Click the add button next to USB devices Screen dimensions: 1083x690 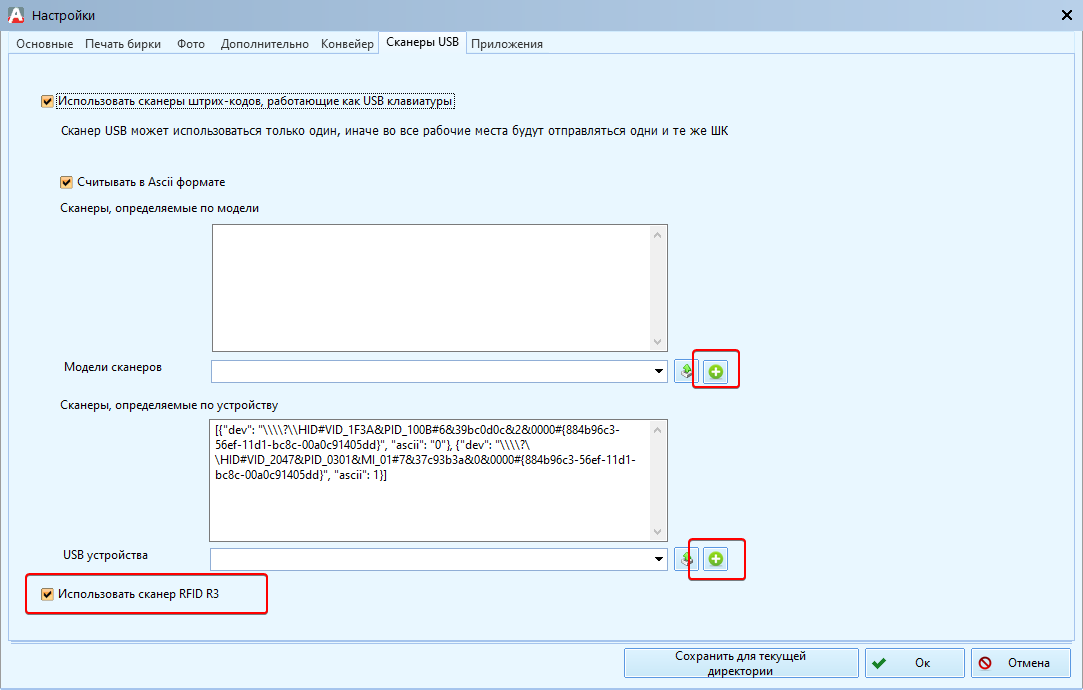715,559
